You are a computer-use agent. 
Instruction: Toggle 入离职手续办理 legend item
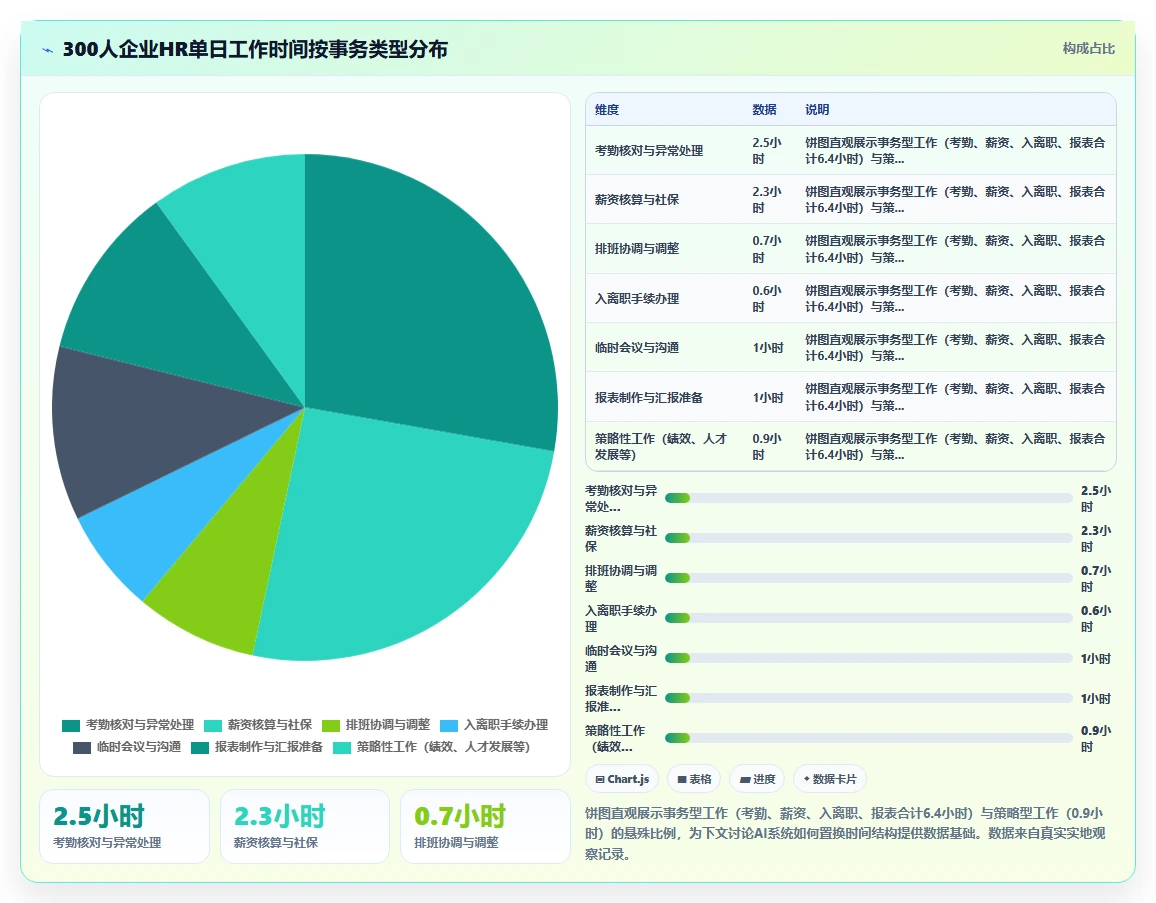click(494, 725)
